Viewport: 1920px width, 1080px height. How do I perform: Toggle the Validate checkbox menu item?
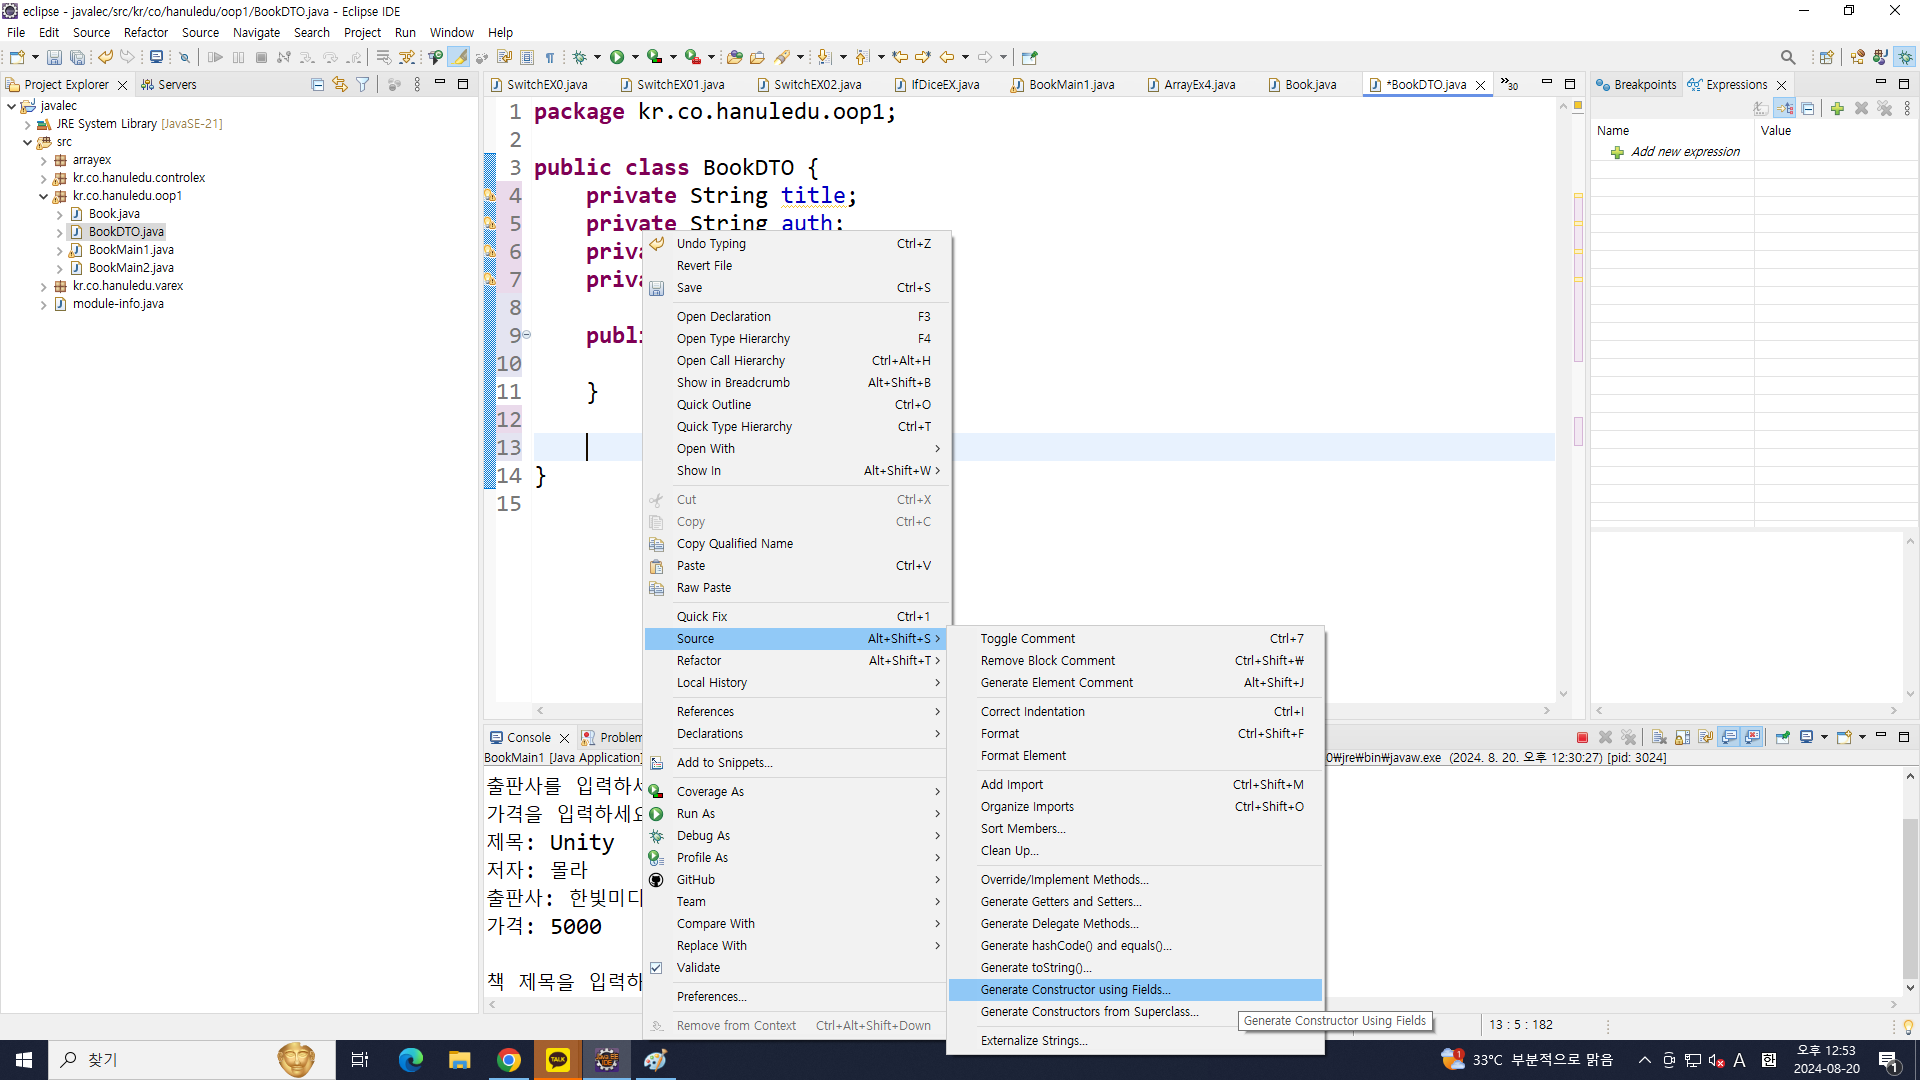click(x=698, y=968)
